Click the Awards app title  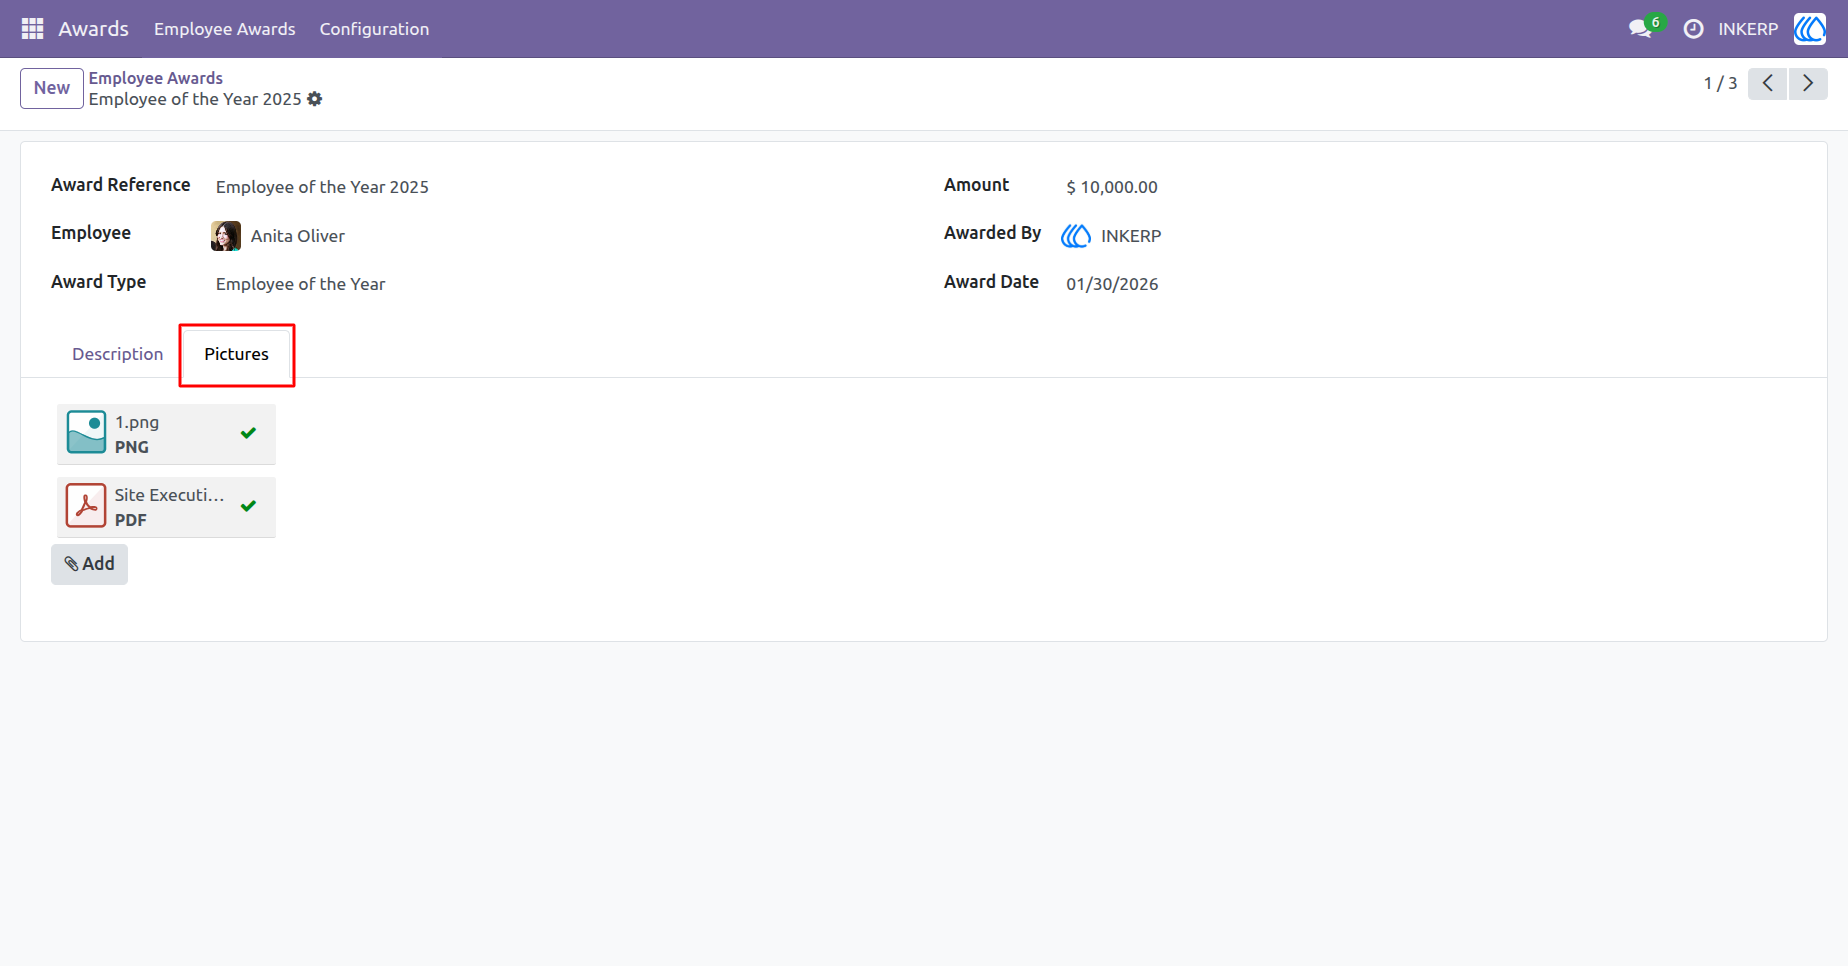coord(93,29)
